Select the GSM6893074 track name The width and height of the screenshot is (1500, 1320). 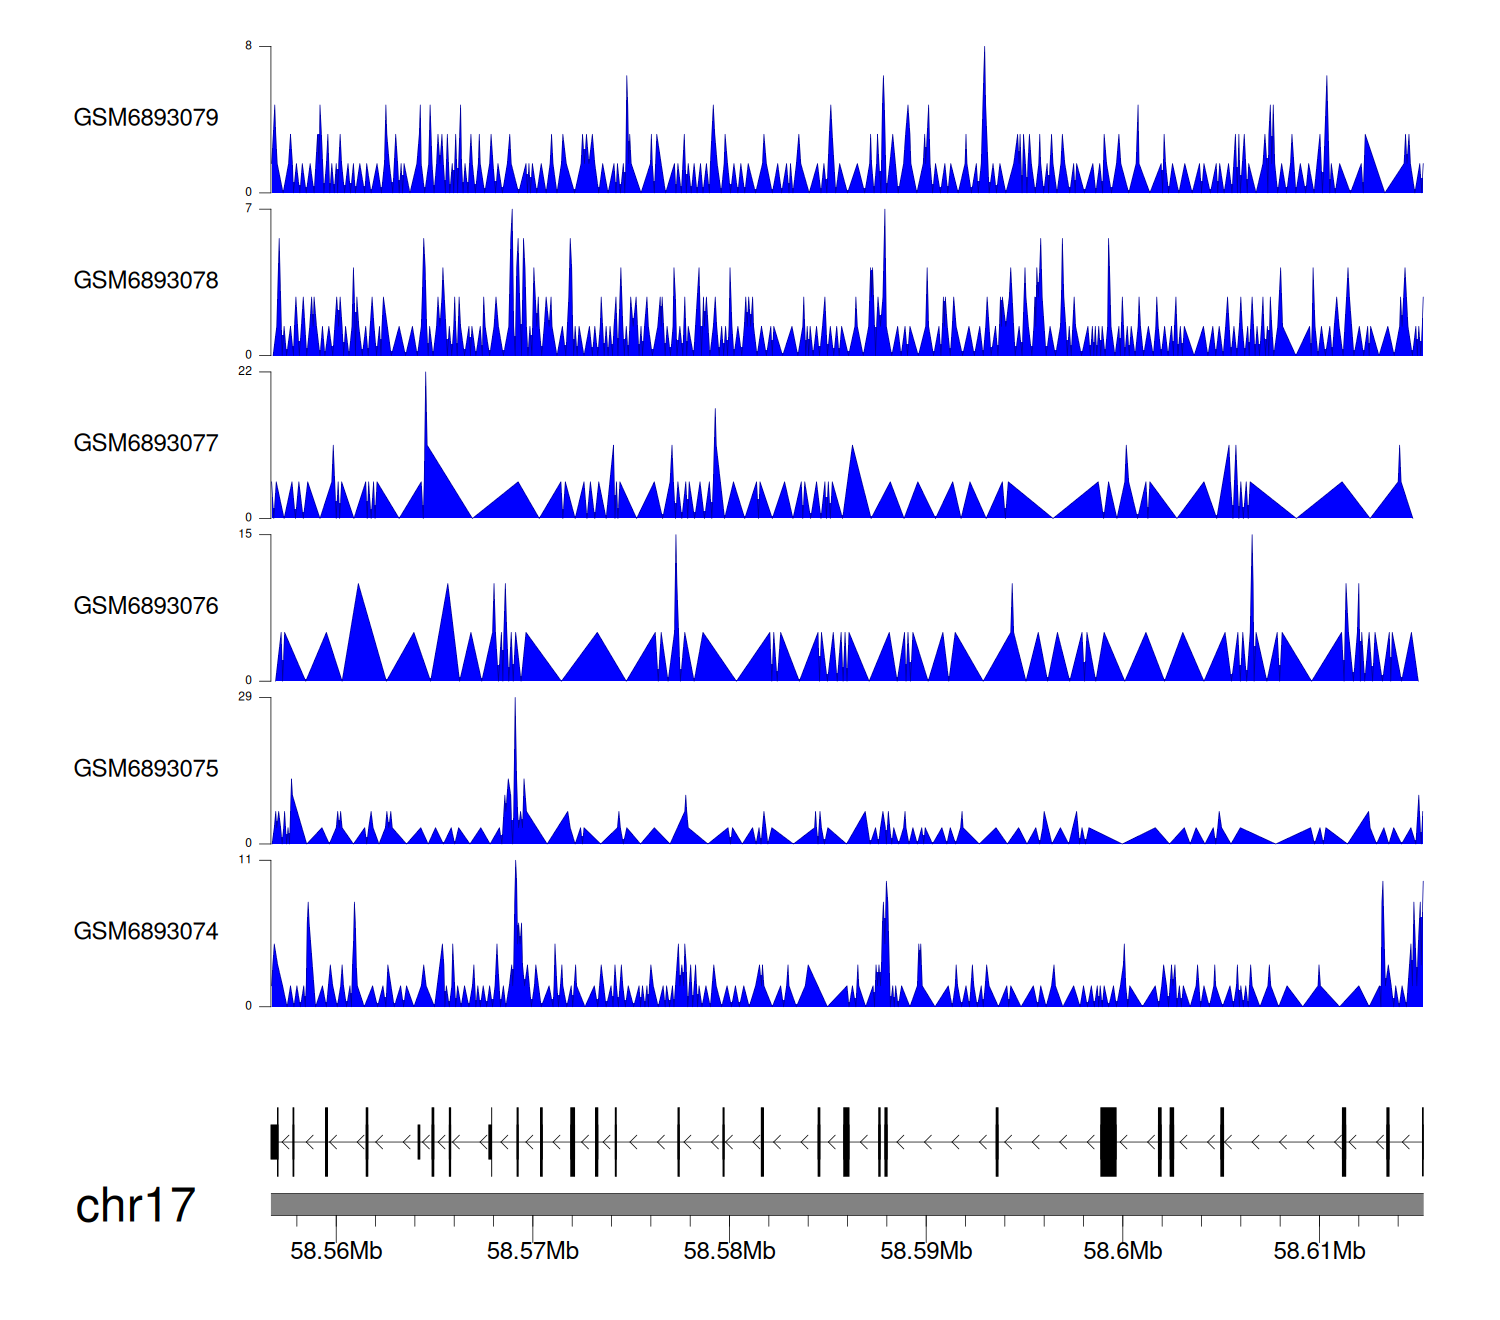click(x=146, y=932)
